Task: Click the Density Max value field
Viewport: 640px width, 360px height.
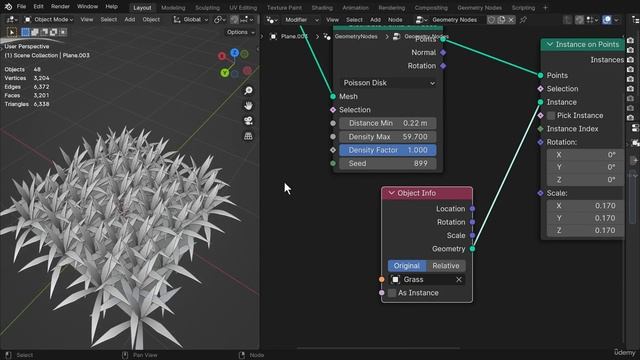Action: 388,137
